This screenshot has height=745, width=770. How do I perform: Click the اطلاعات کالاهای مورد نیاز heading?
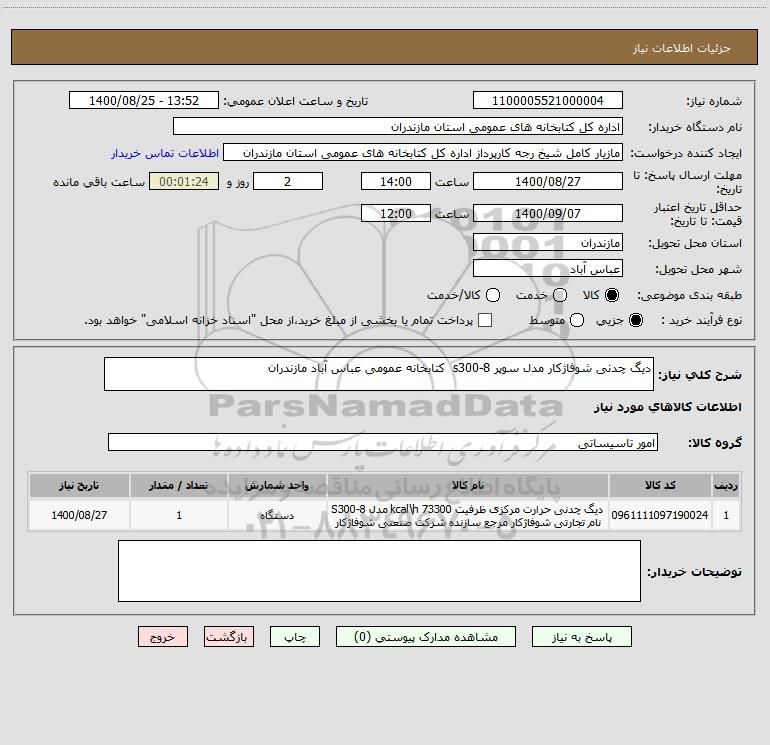point(667,407)
